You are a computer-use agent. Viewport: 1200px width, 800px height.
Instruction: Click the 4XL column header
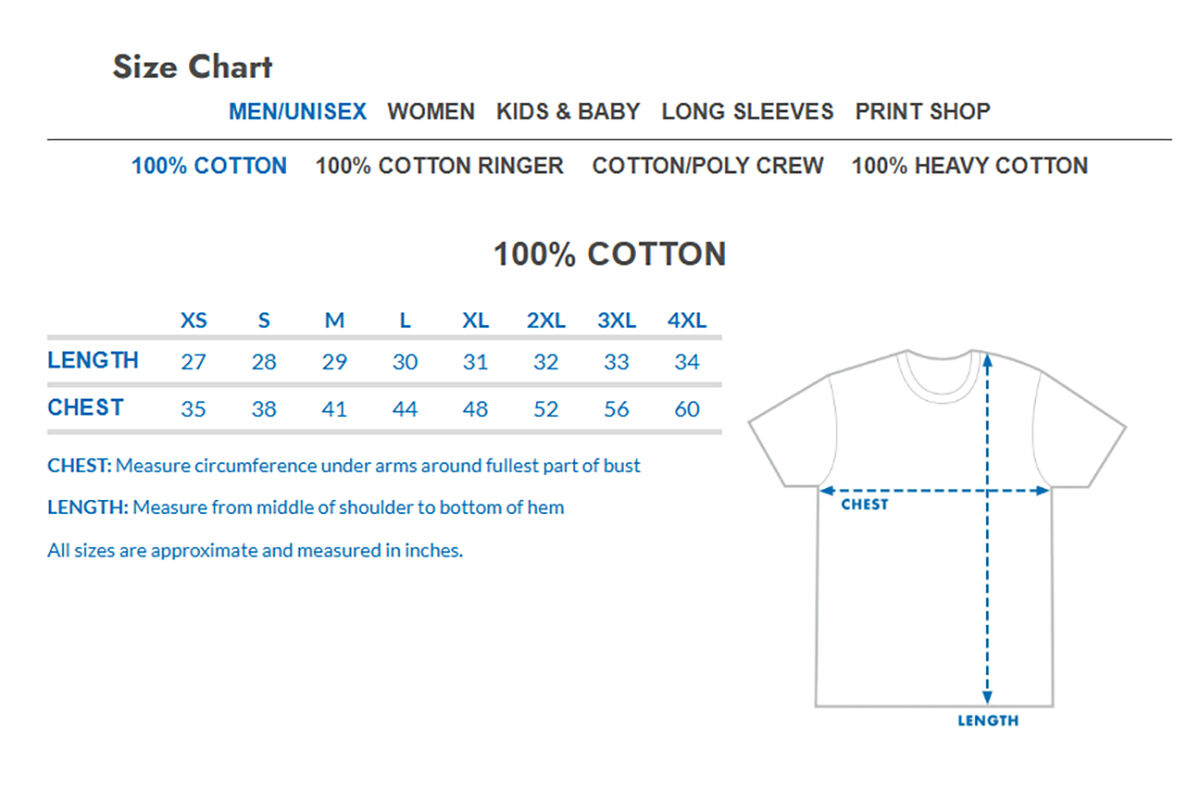687,321
